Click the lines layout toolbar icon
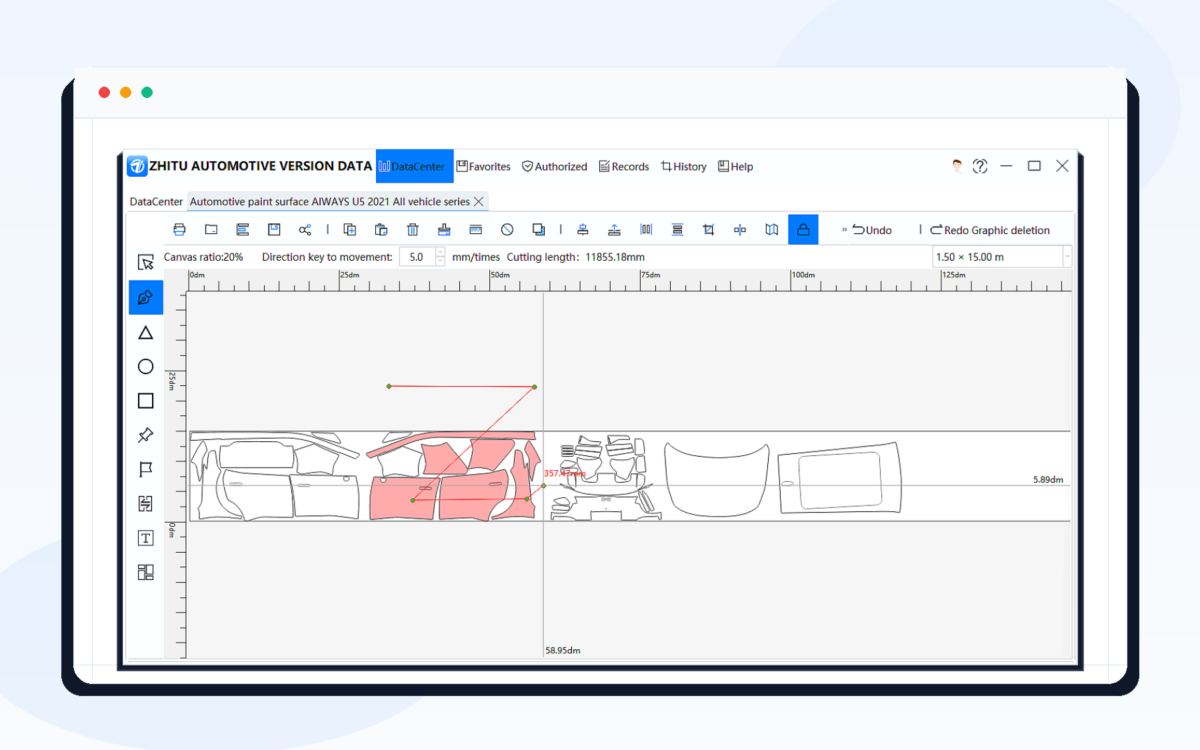1200x750 pixels. 242,229
